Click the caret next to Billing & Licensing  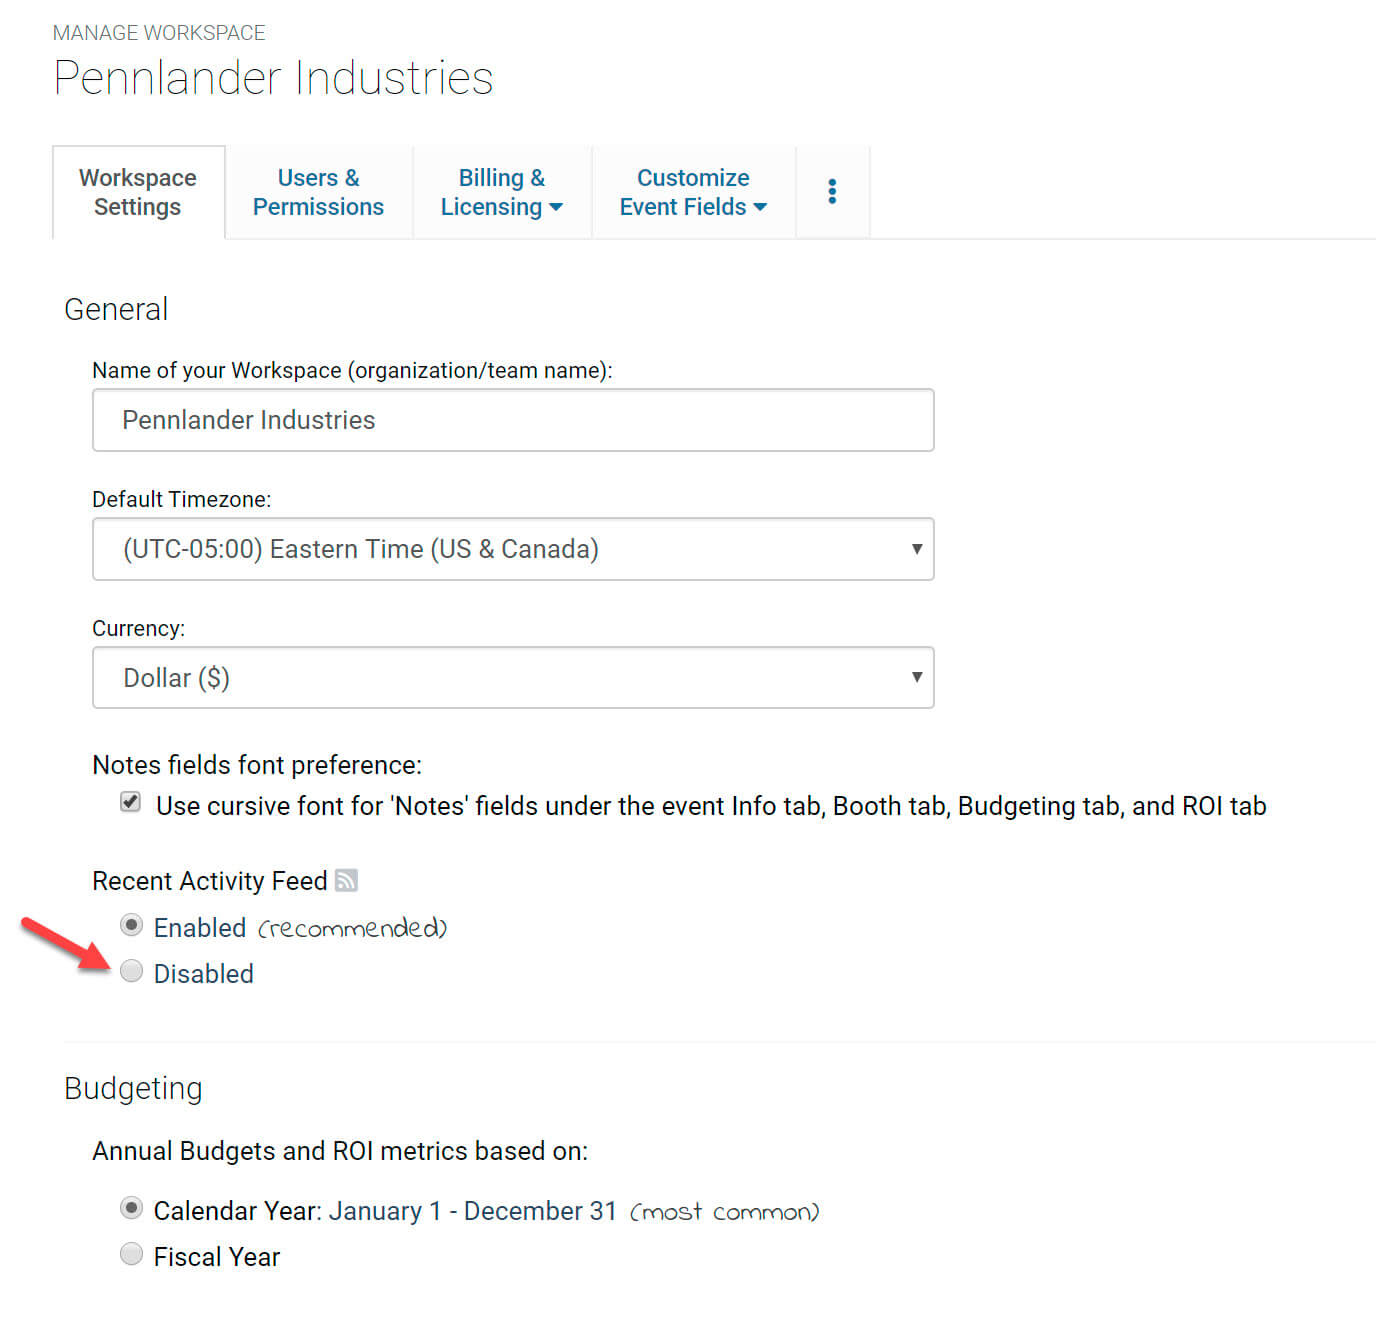[x=557, y=208]
